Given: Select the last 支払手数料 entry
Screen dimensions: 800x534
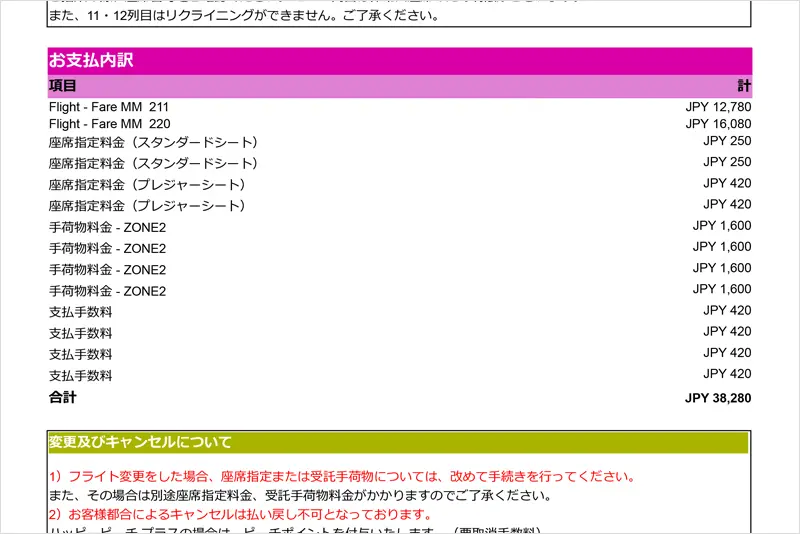Looking at the screenshot, I should click(81, 376).
